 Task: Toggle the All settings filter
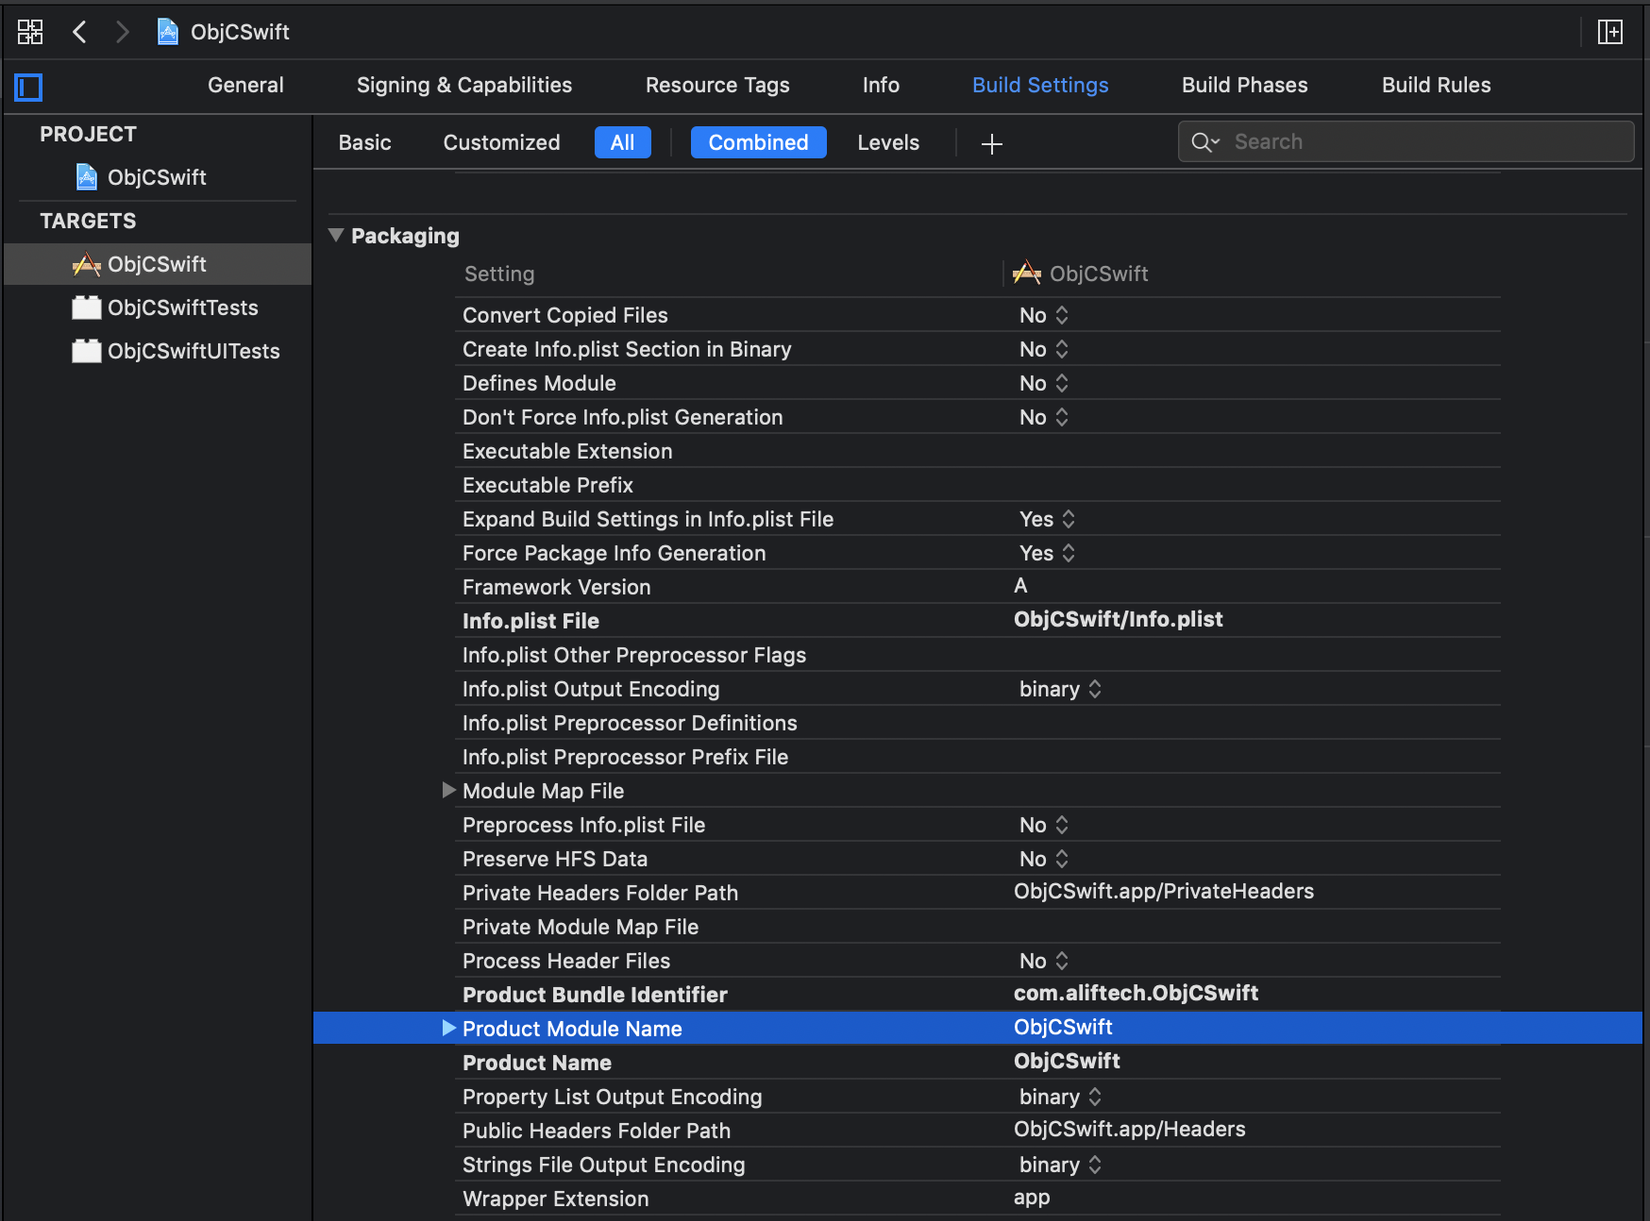pyautogui.click(x=622, y=143)
